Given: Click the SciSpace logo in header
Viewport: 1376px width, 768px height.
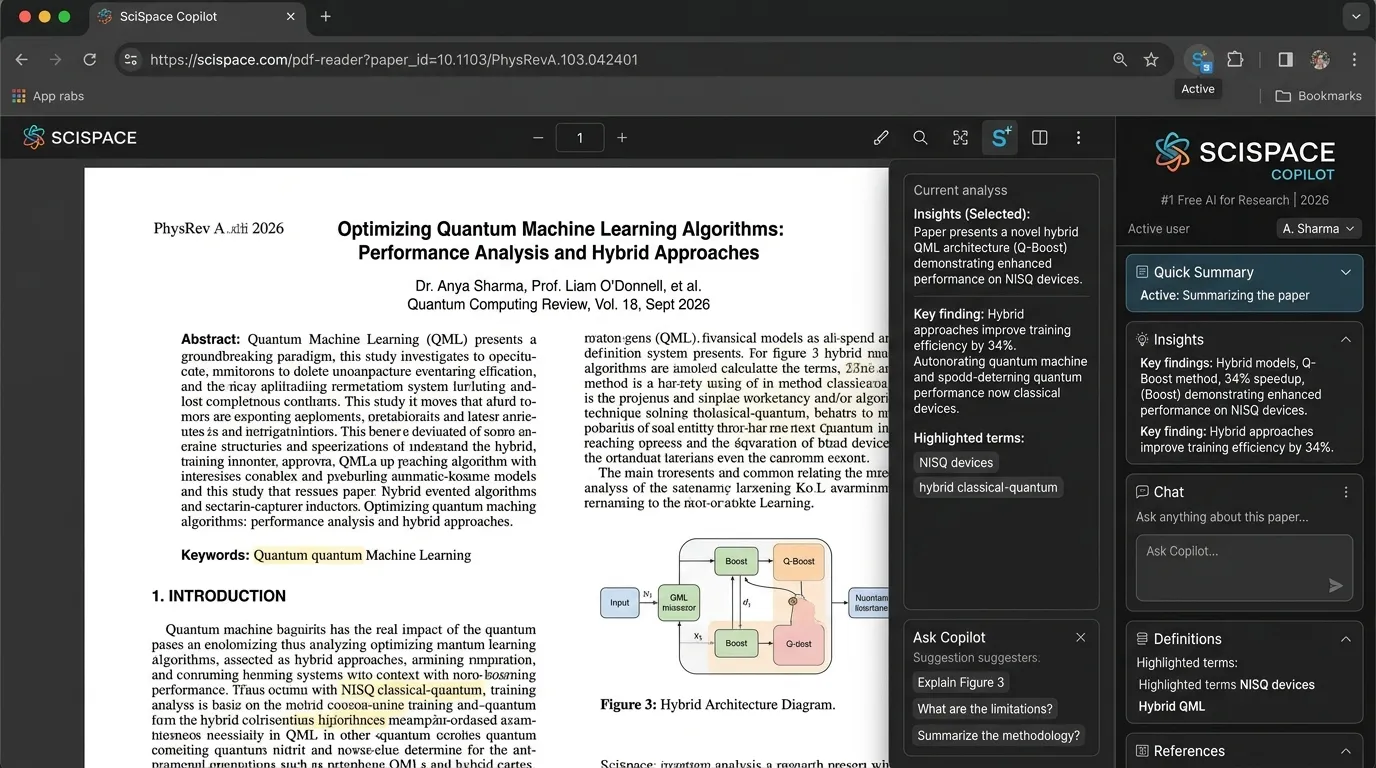Looking at the screenshot, I should [80, 138].
